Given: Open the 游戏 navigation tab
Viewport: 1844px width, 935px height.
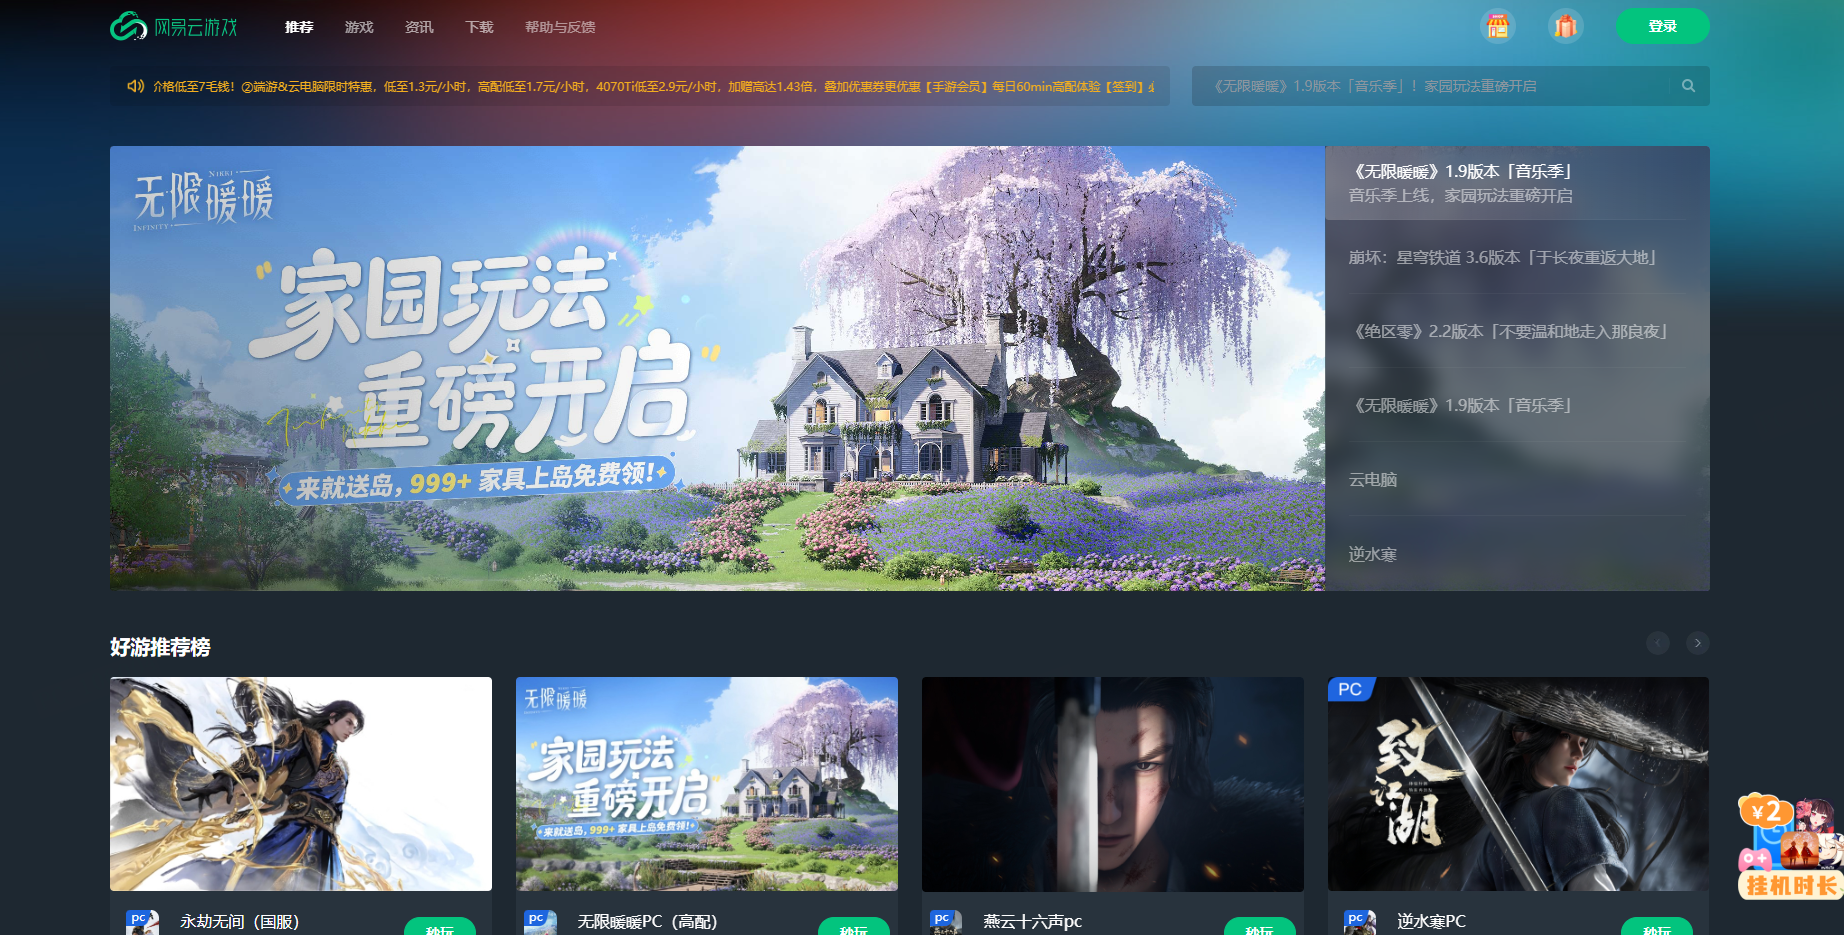Looking at the screenshot, I should coord(359,27).
